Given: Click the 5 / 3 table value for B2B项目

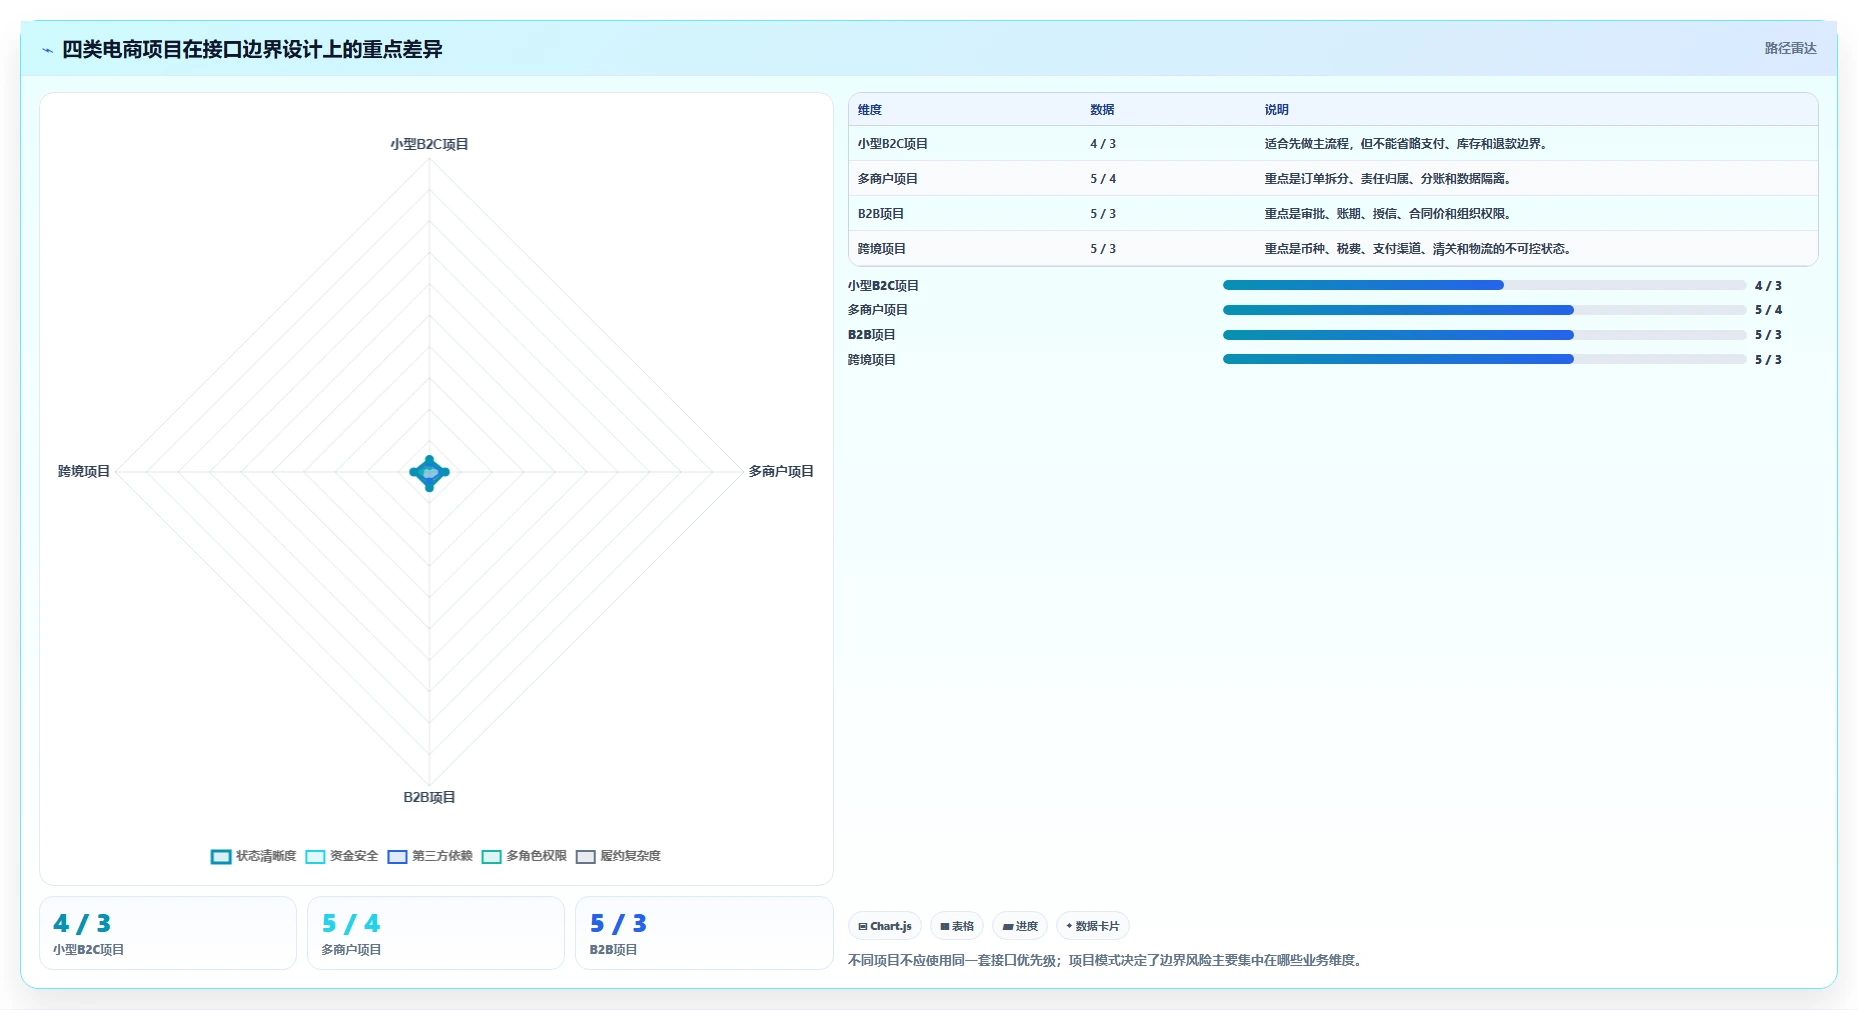Looking at the screenshot, I should [x=1103, y=214].
